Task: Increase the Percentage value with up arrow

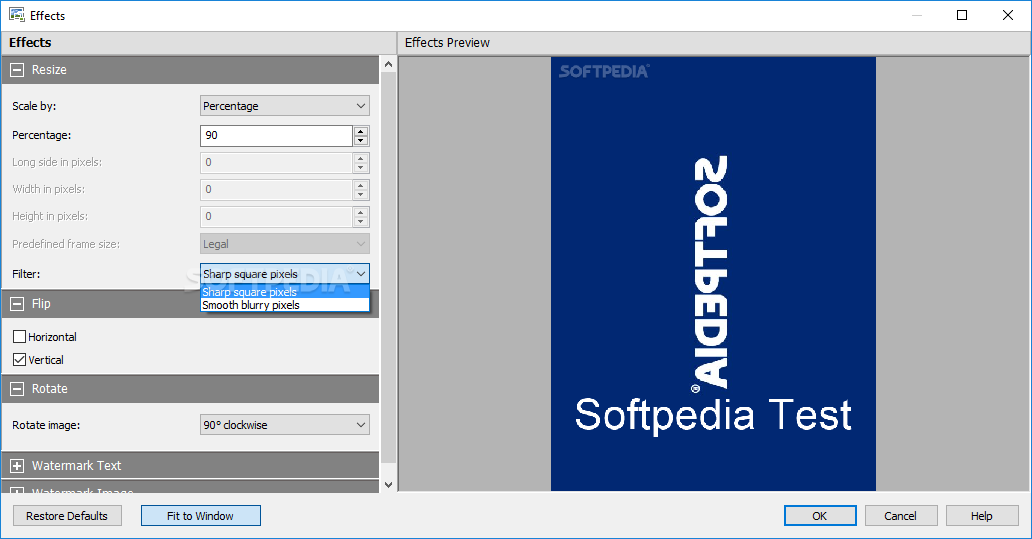Action: pyautogui.click(x=361, y=130)
